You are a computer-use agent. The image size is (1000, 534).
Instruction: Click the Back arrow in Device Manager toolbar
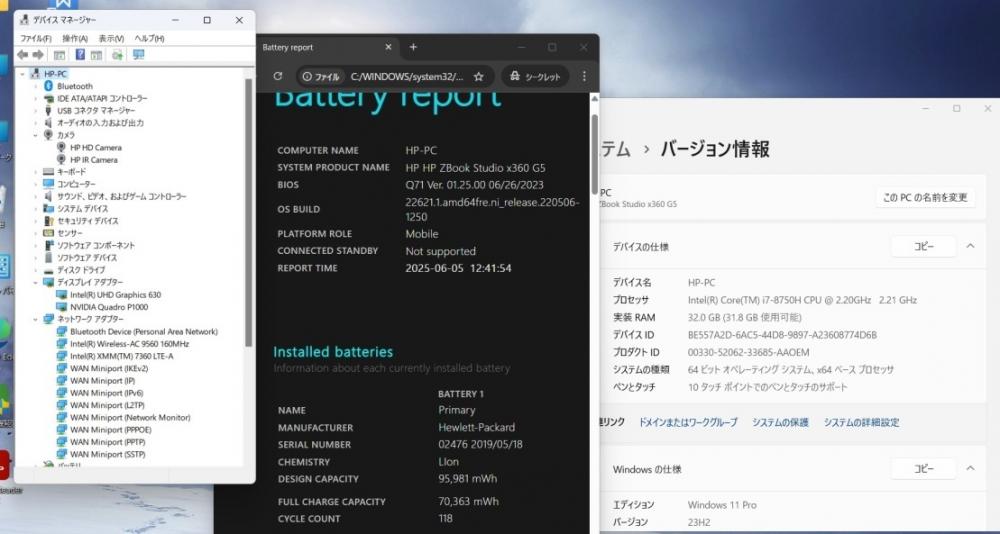22,55
